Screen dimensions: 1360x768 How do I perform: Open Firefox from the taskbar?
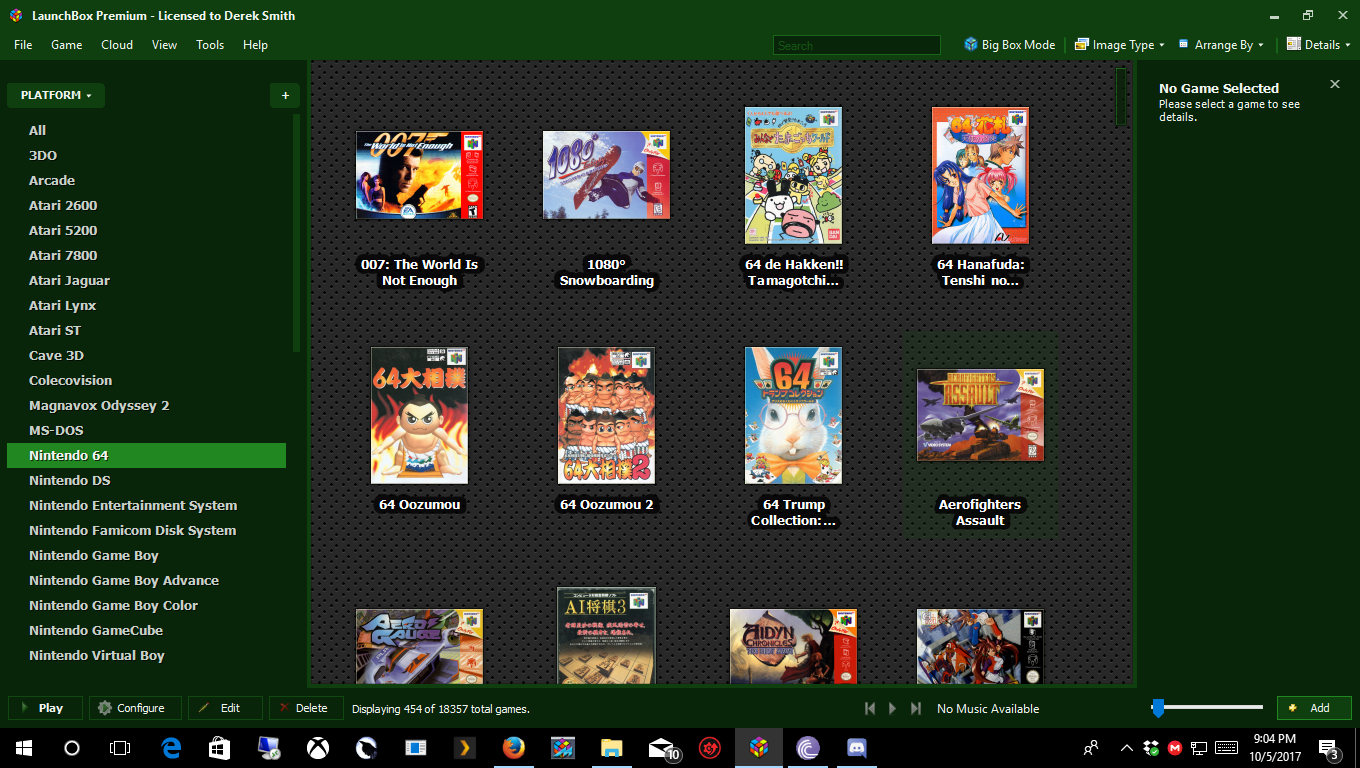(x=514, y=747)
